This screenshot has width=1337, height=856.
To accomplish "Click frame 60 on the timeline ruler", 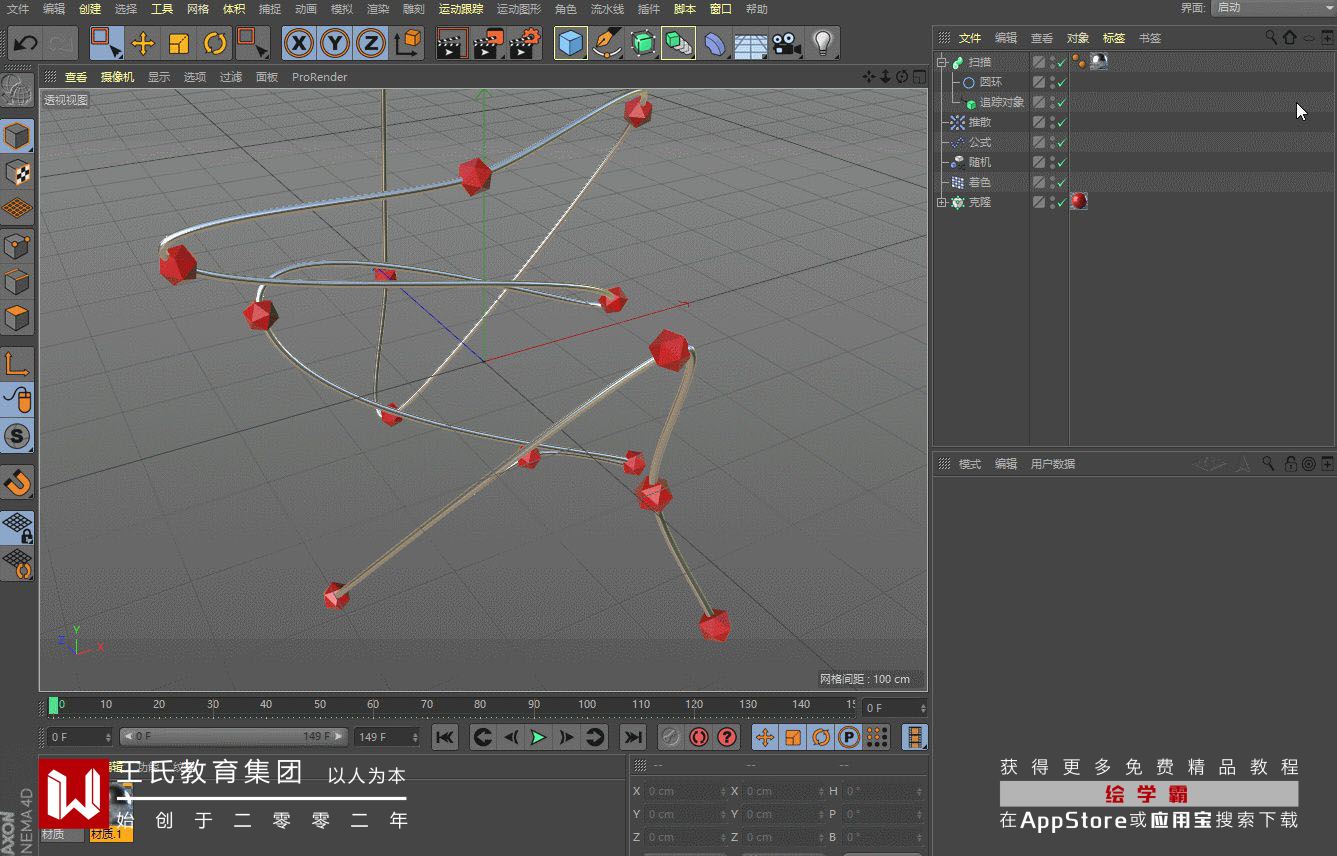I will pyautogui.click(x=373, y=705).
